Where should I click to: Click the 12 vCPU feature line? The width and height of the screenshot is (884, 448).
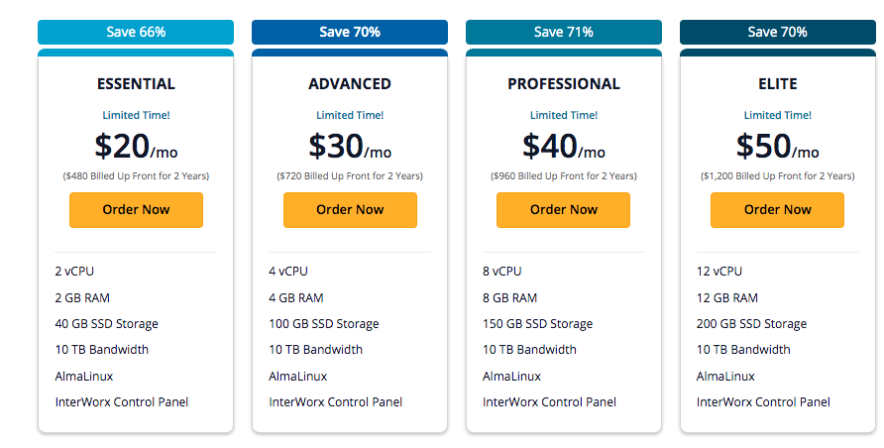(x=720, y=271)
